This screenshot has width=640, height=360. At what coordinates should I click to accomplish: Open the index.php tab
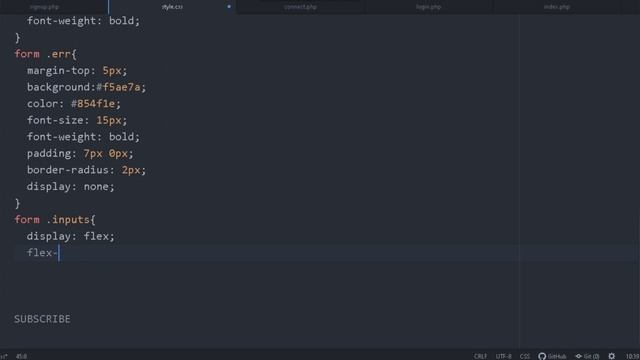click(x=557, y=7)
